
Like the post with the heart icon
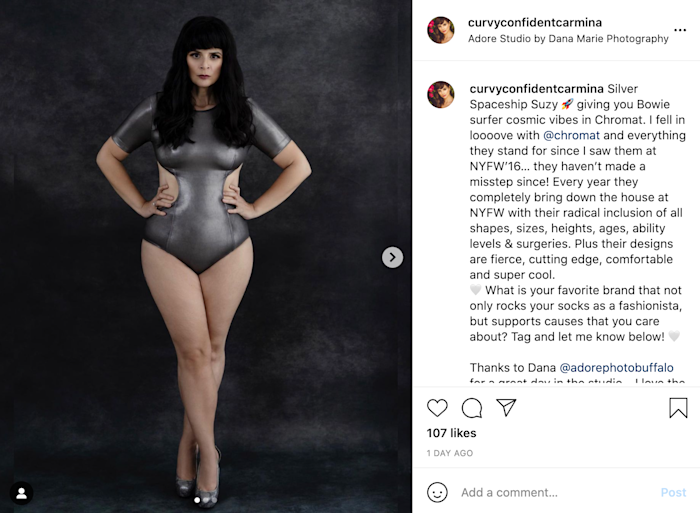pos(437,408)
